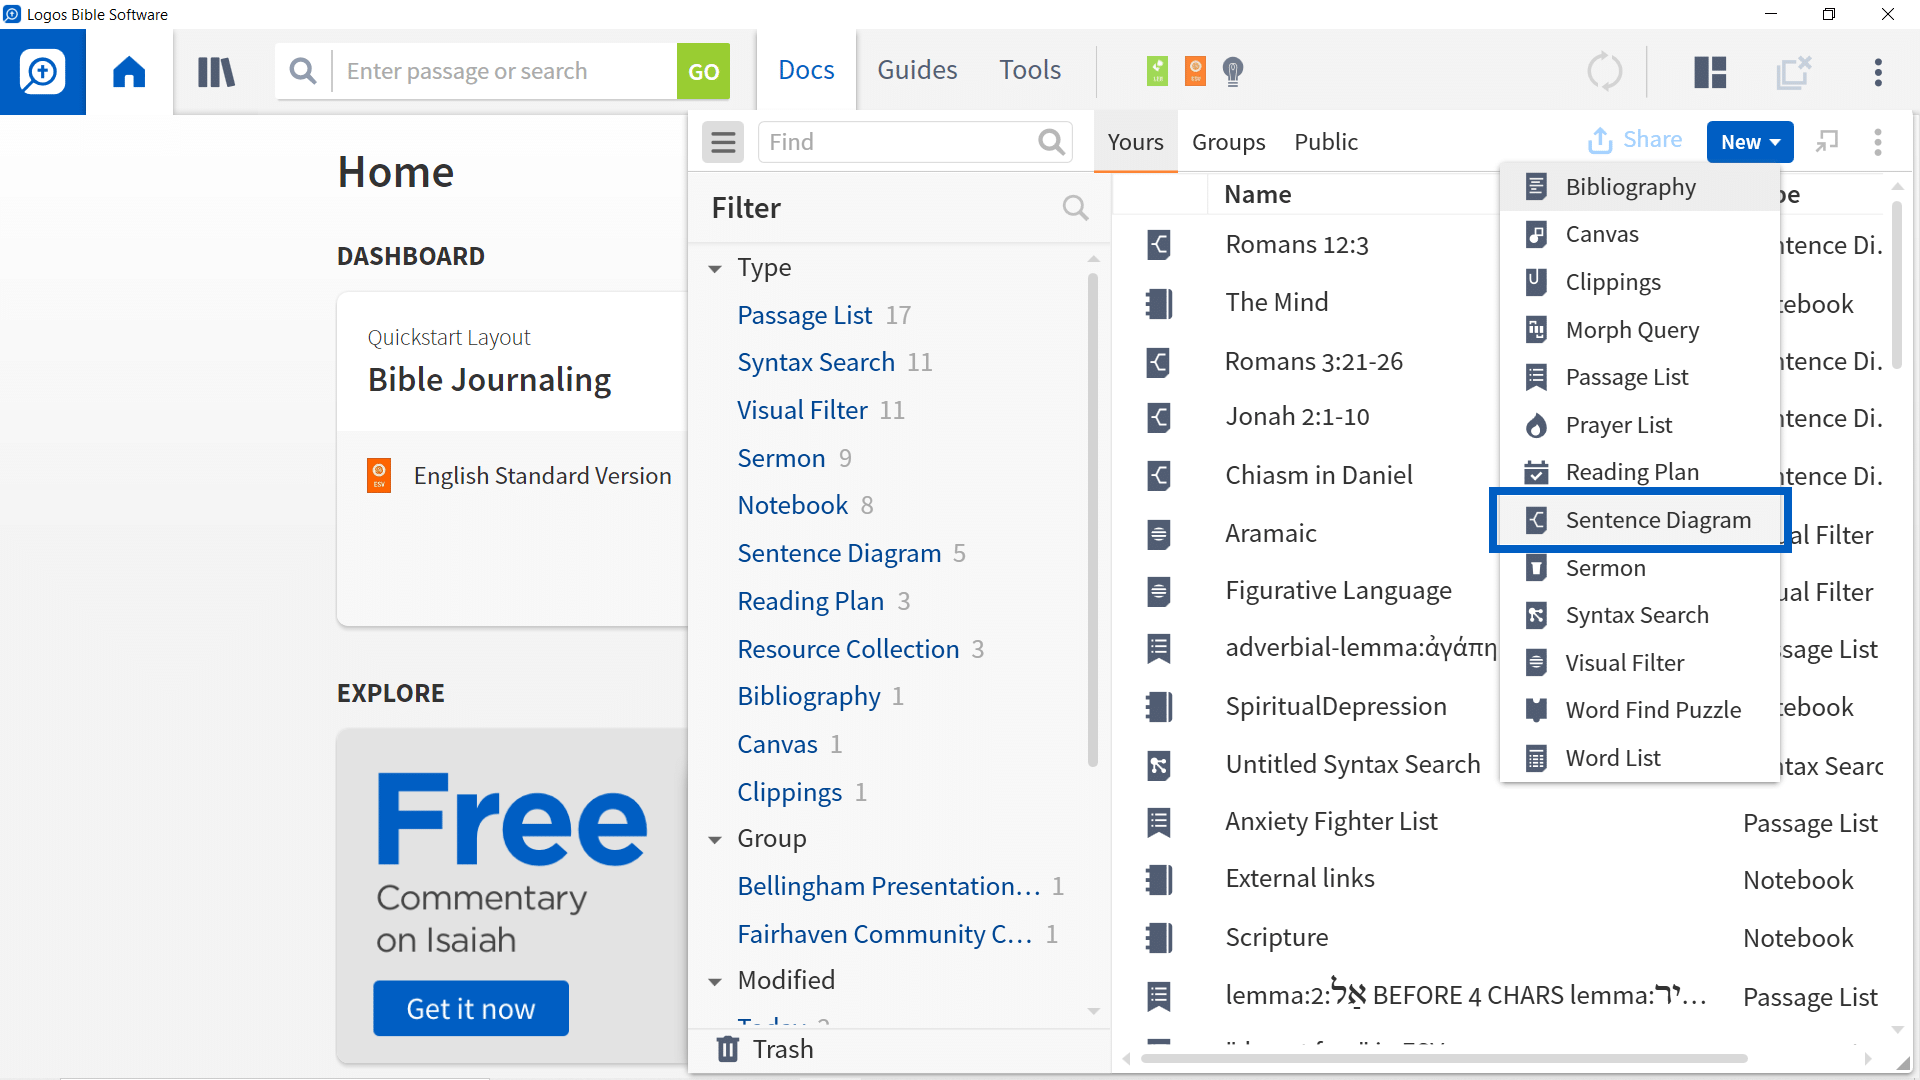The width and height of the screenshot is (1920, 1080).
Task: Expand the Modified filter section
Action: tap(719, 980)
